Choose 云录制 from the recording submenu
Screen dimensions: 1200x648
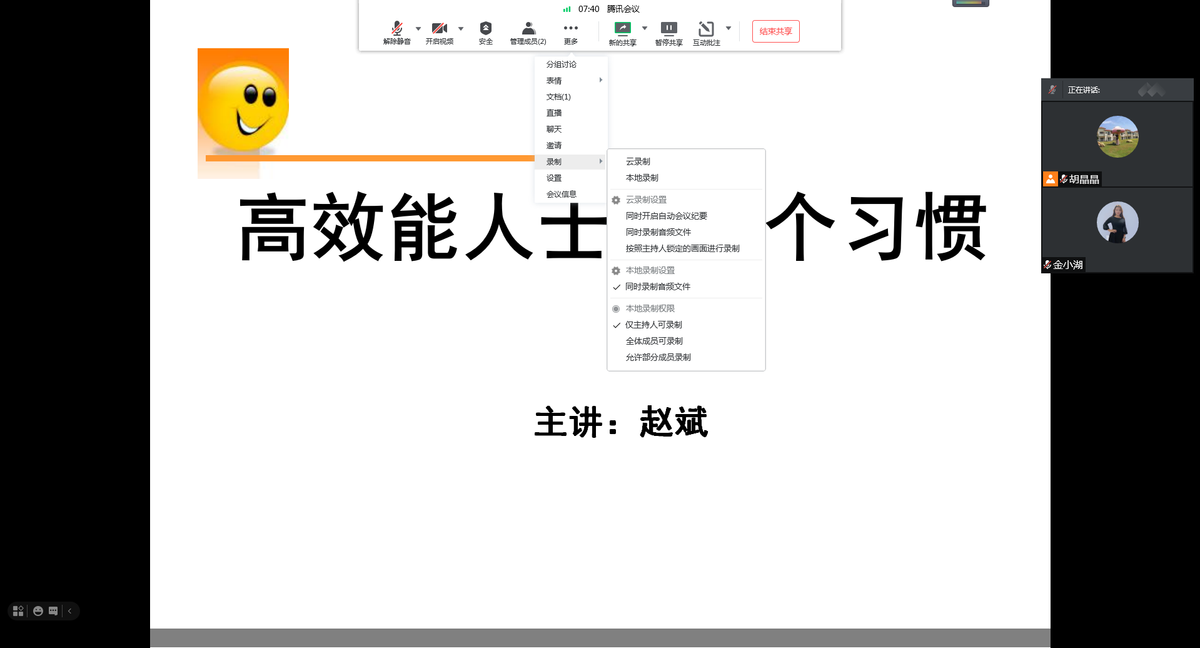point(638,161)
